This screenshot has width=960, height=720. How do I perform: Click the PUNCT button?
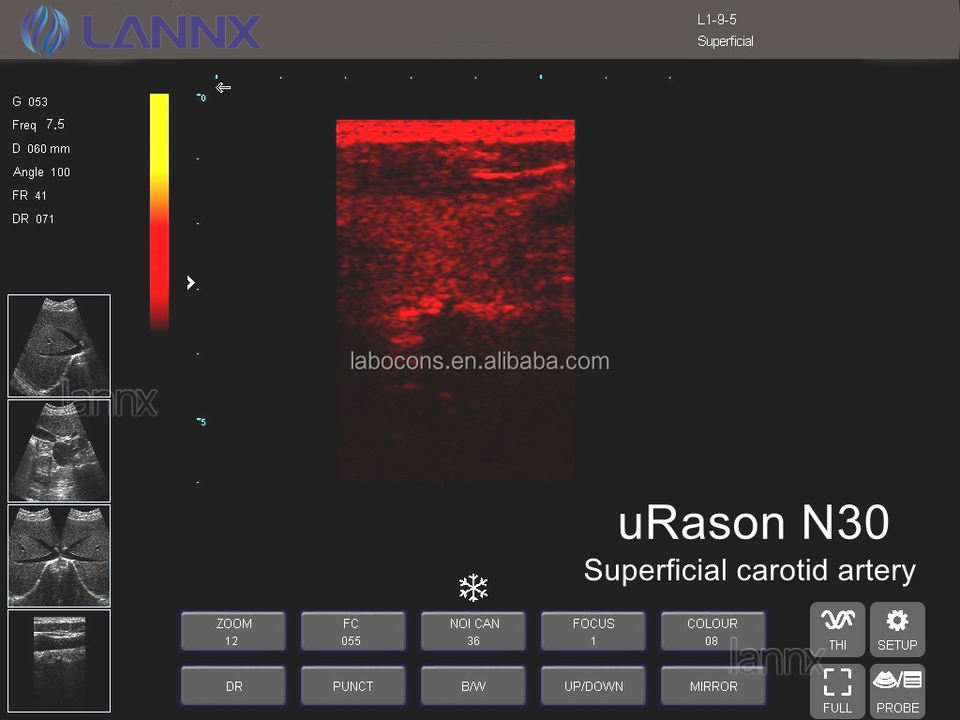point(353,686)
